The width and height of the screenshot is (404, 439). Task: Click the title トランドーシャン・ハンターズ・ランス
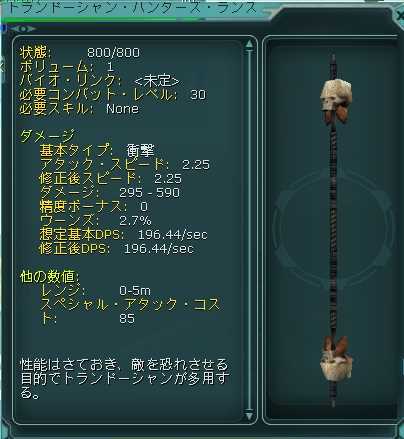[132, 7]
